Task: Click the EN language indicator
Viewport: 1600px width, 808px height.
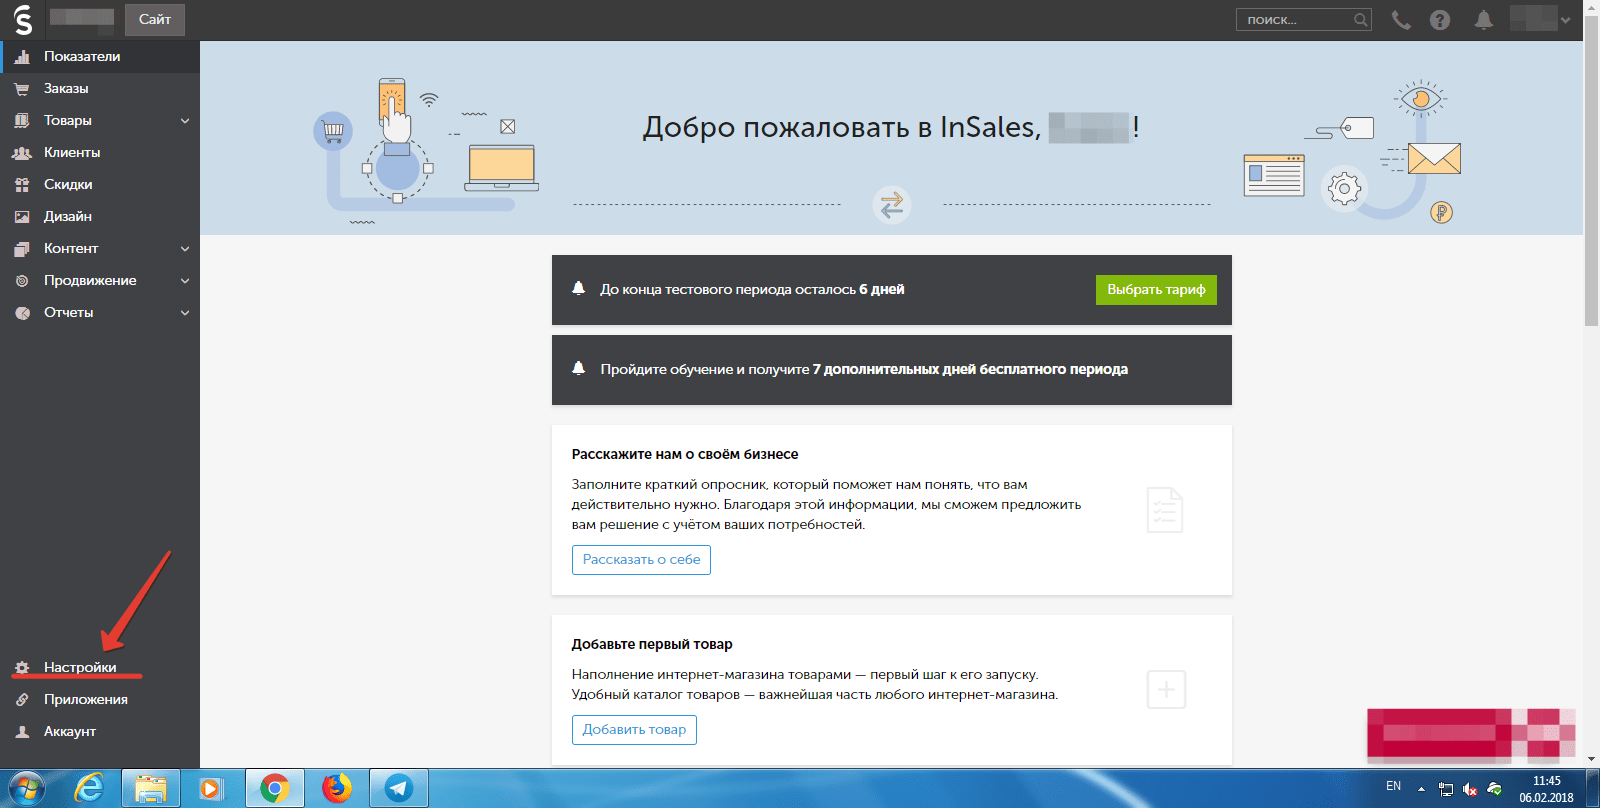Action: click(1393, 787)
